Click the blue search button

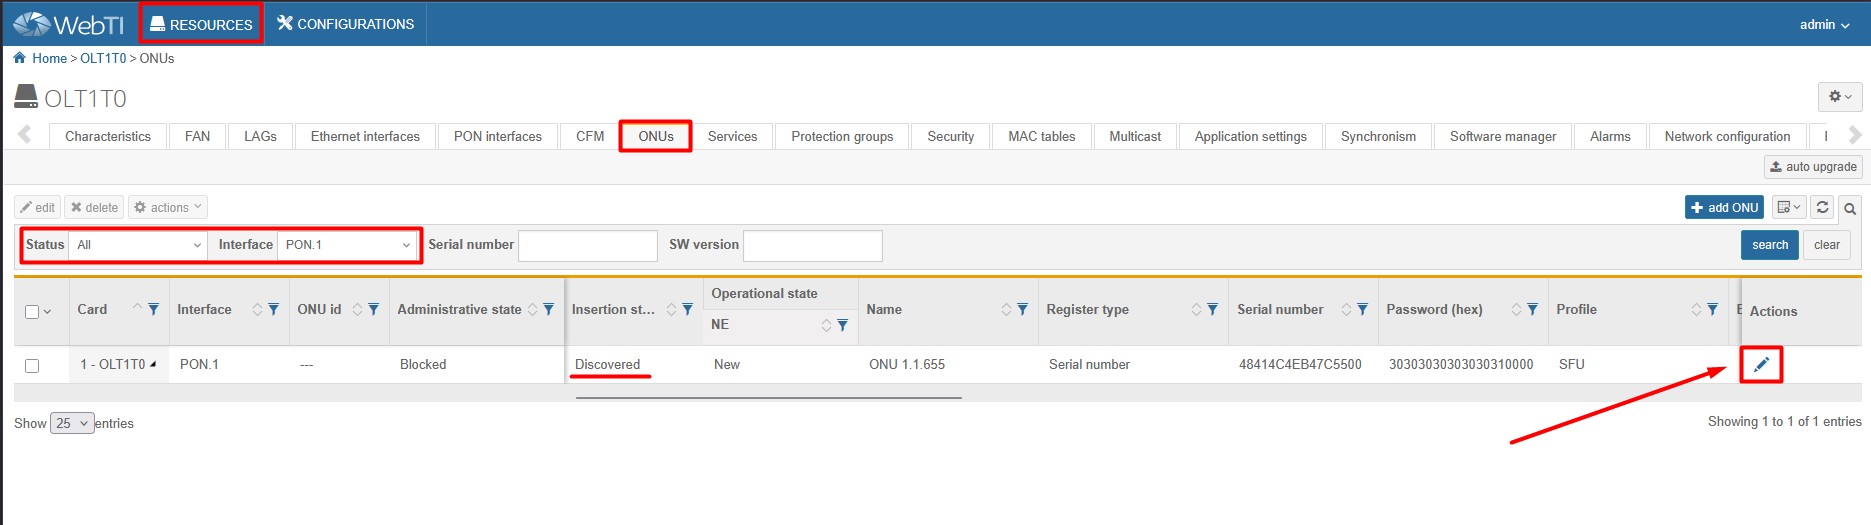point(1769,245)
